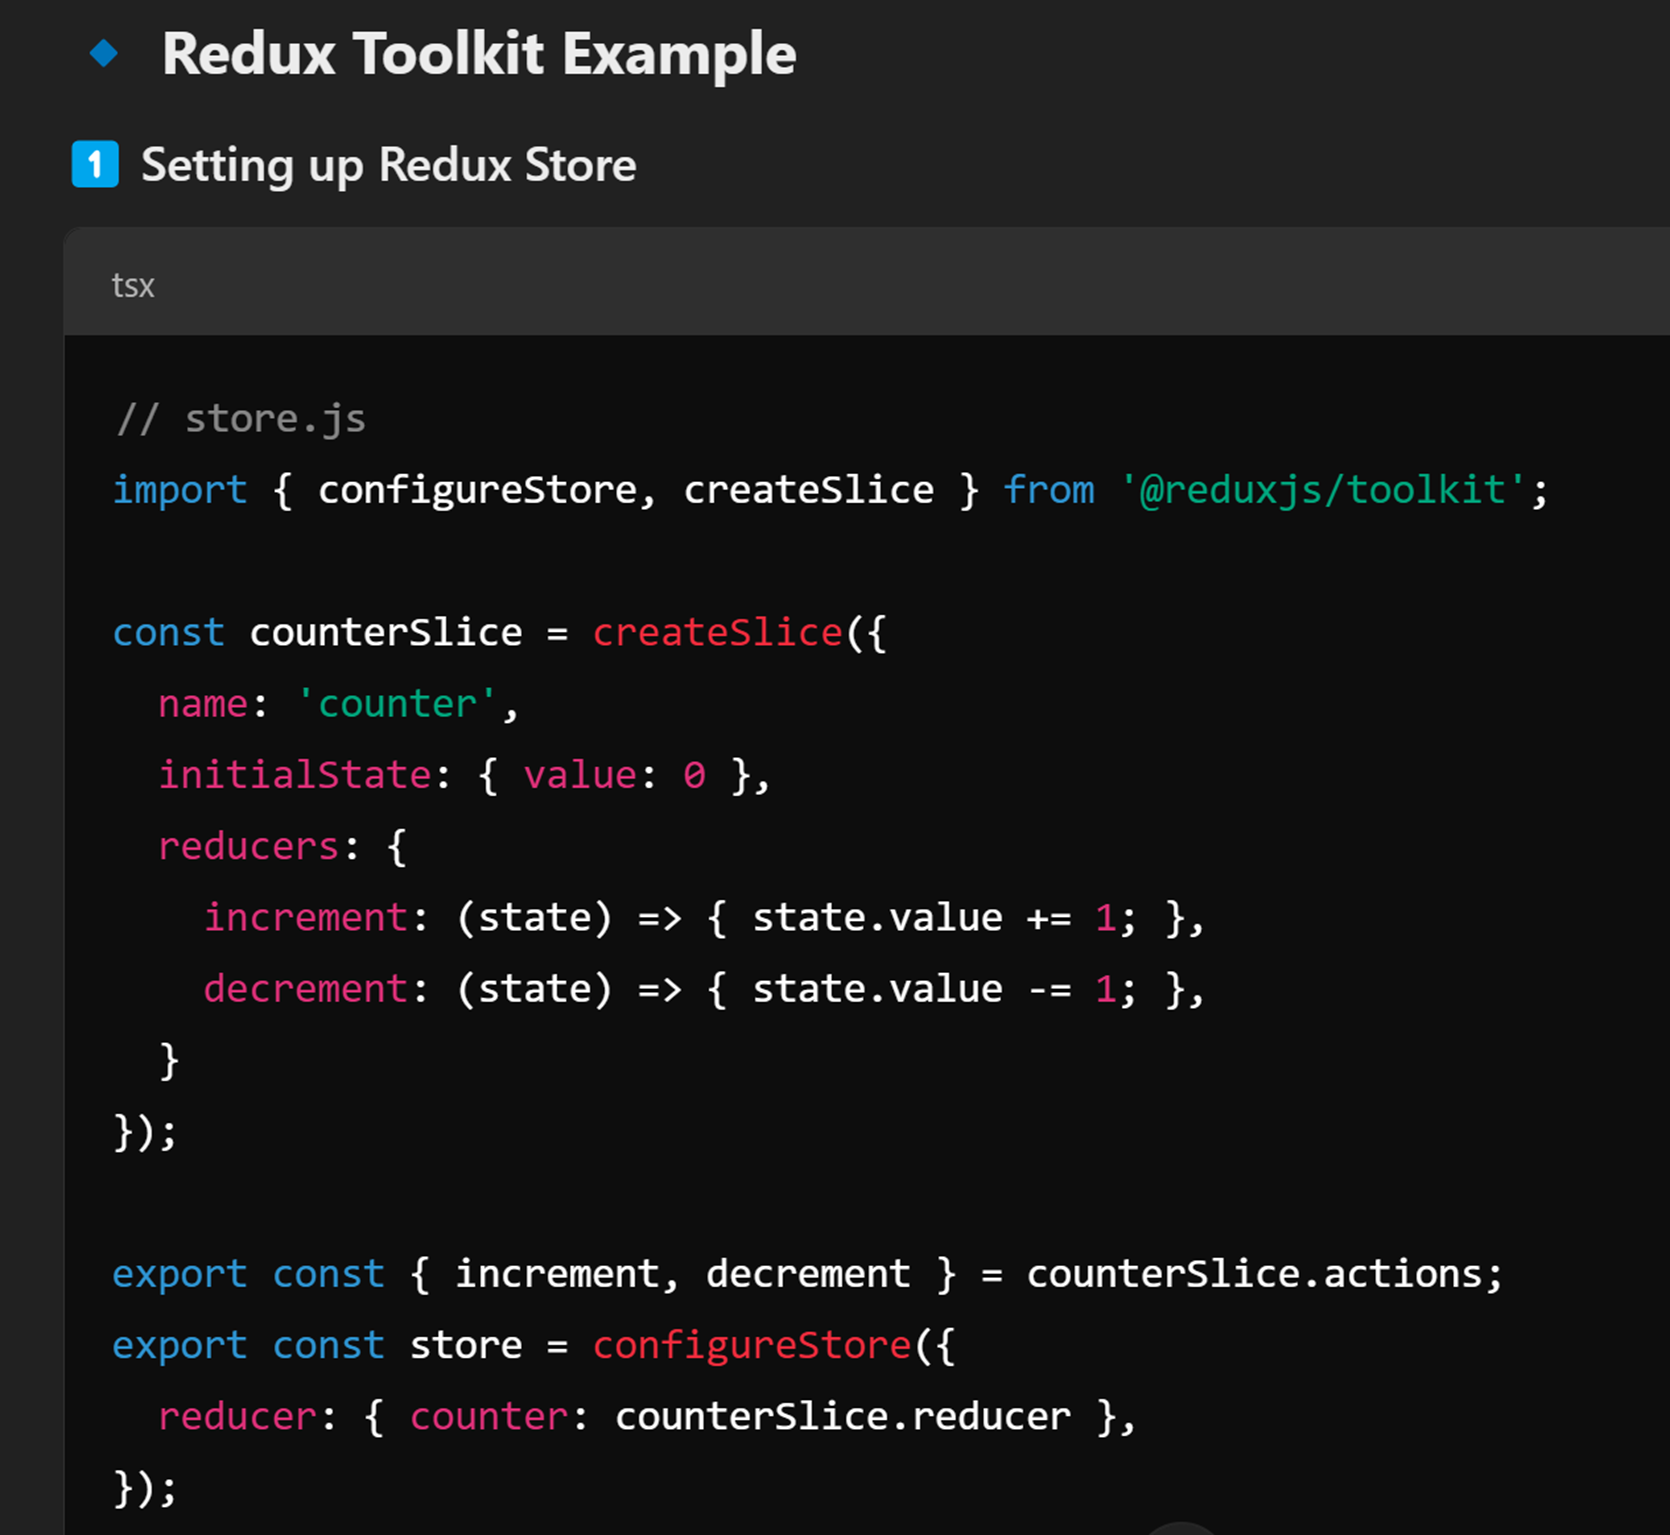Click the blue number 1 badge icon
This screenshot has height=1535, width=1670.
(x=95, y=164)
